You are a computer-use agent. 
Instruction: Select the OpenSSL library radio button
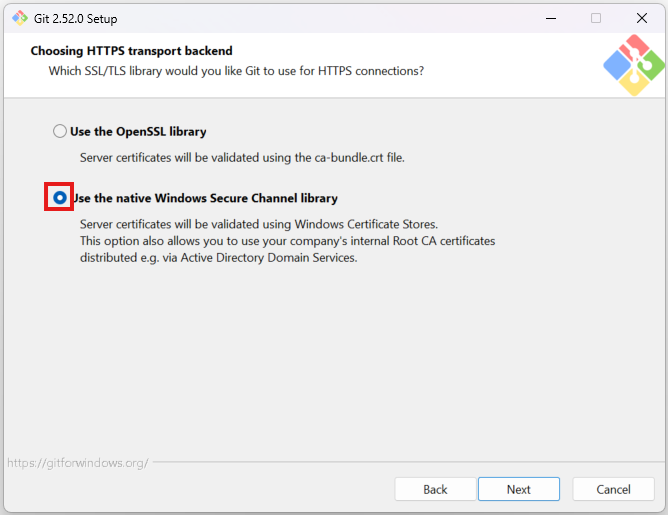tap(60, 131)
